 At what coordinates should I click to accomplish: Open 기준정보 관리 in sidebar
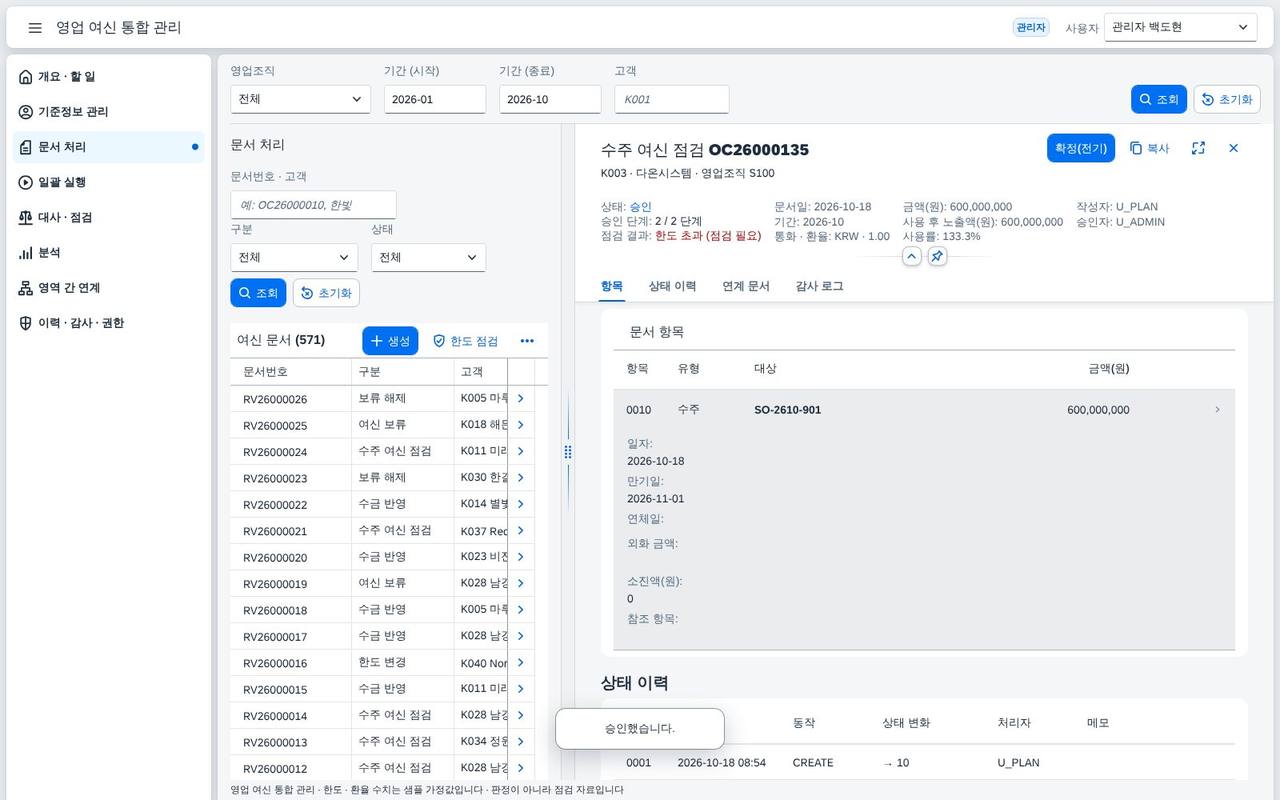[108, 112]
